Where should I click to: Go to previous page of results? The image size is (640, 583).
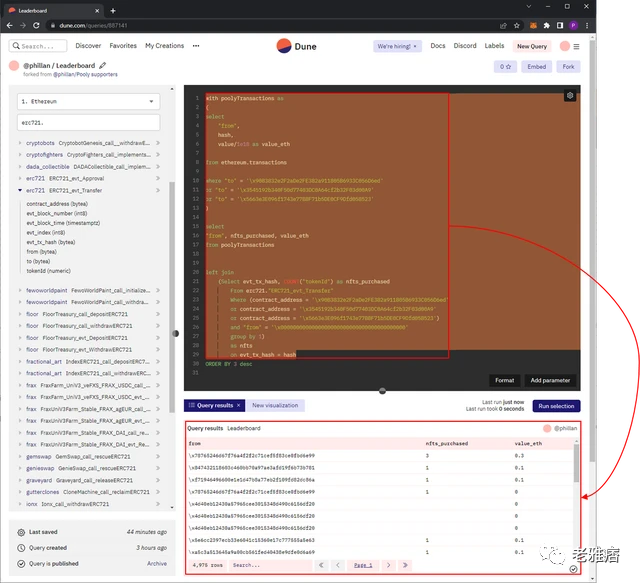click(x=338, y=565)
